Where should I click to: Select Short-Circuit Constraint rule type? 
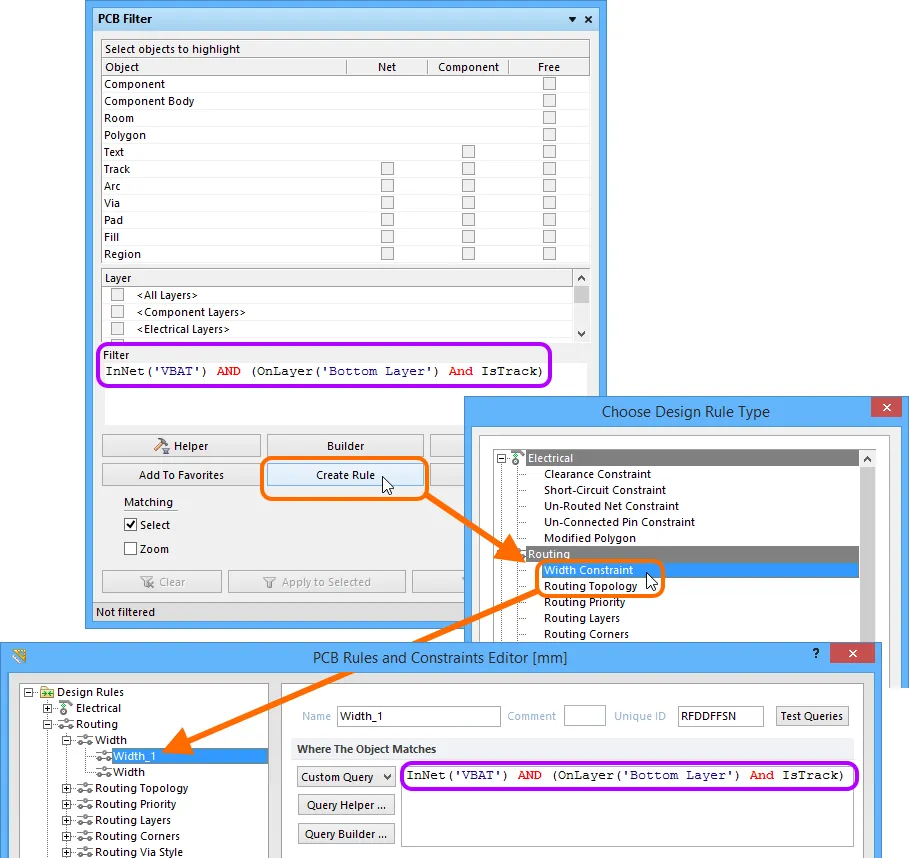click(x=605, y=490)
